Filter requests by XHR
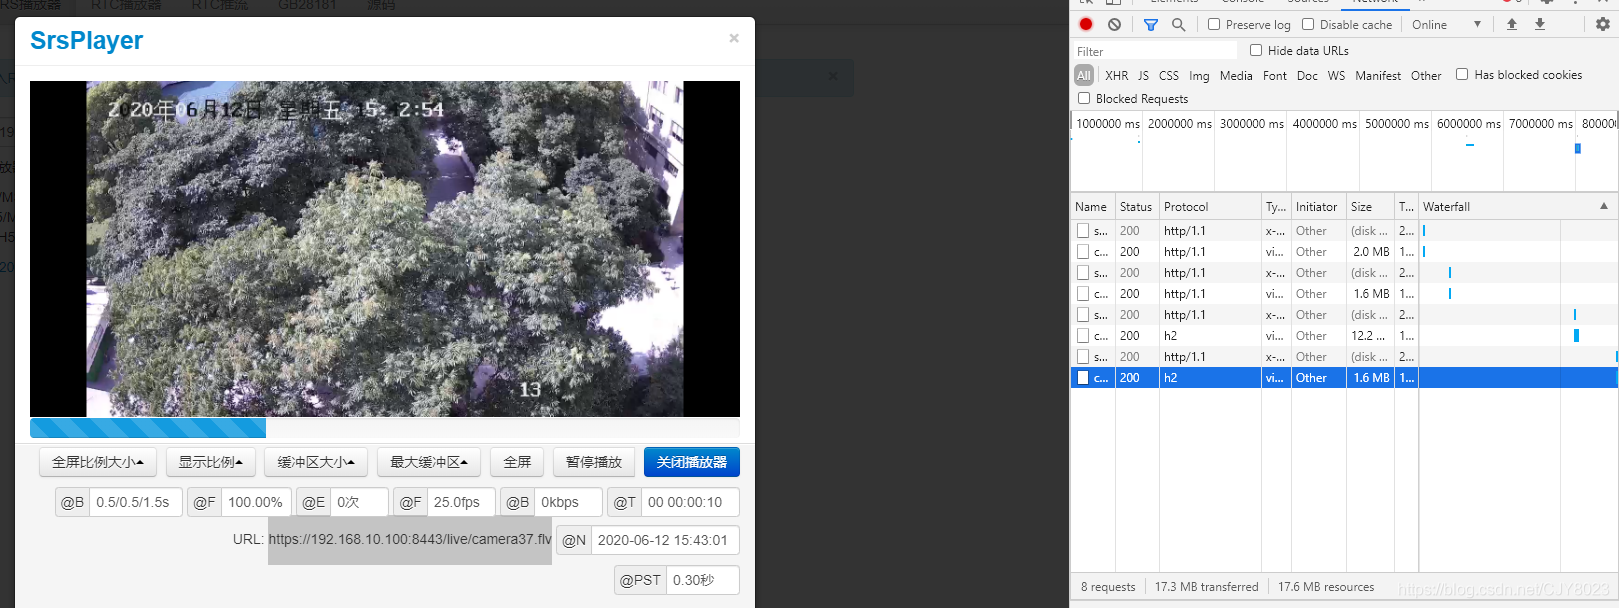 coord(1117,75)
